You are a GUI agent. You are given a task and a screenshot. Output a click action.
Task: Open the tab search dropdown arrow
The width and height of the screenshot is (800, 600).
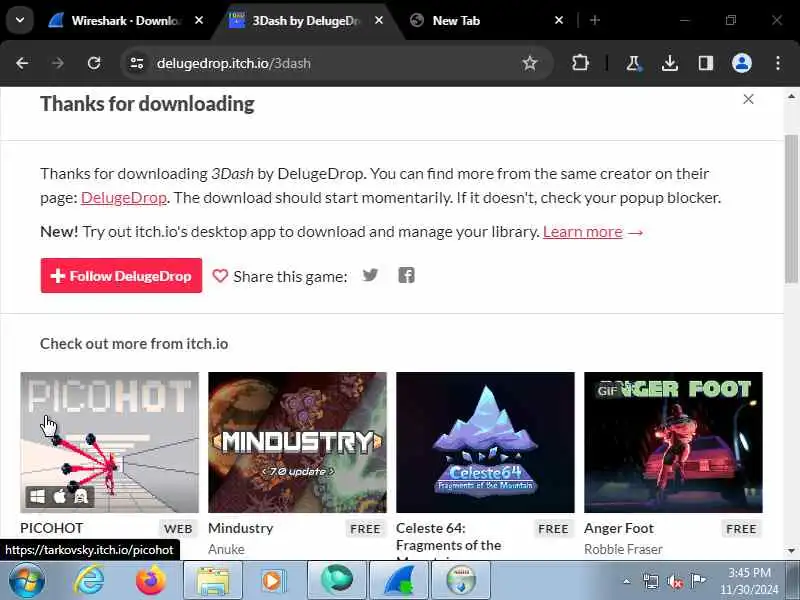pos(20,20)
